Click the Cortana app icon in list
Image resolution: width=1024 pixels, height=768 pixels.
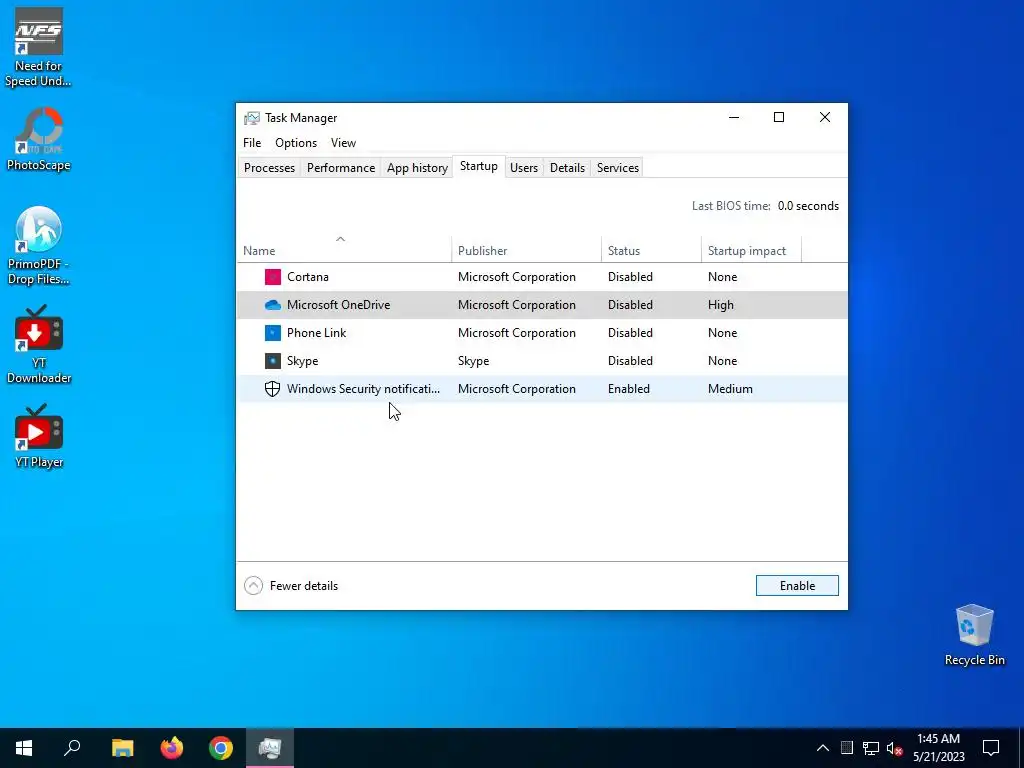272,277
